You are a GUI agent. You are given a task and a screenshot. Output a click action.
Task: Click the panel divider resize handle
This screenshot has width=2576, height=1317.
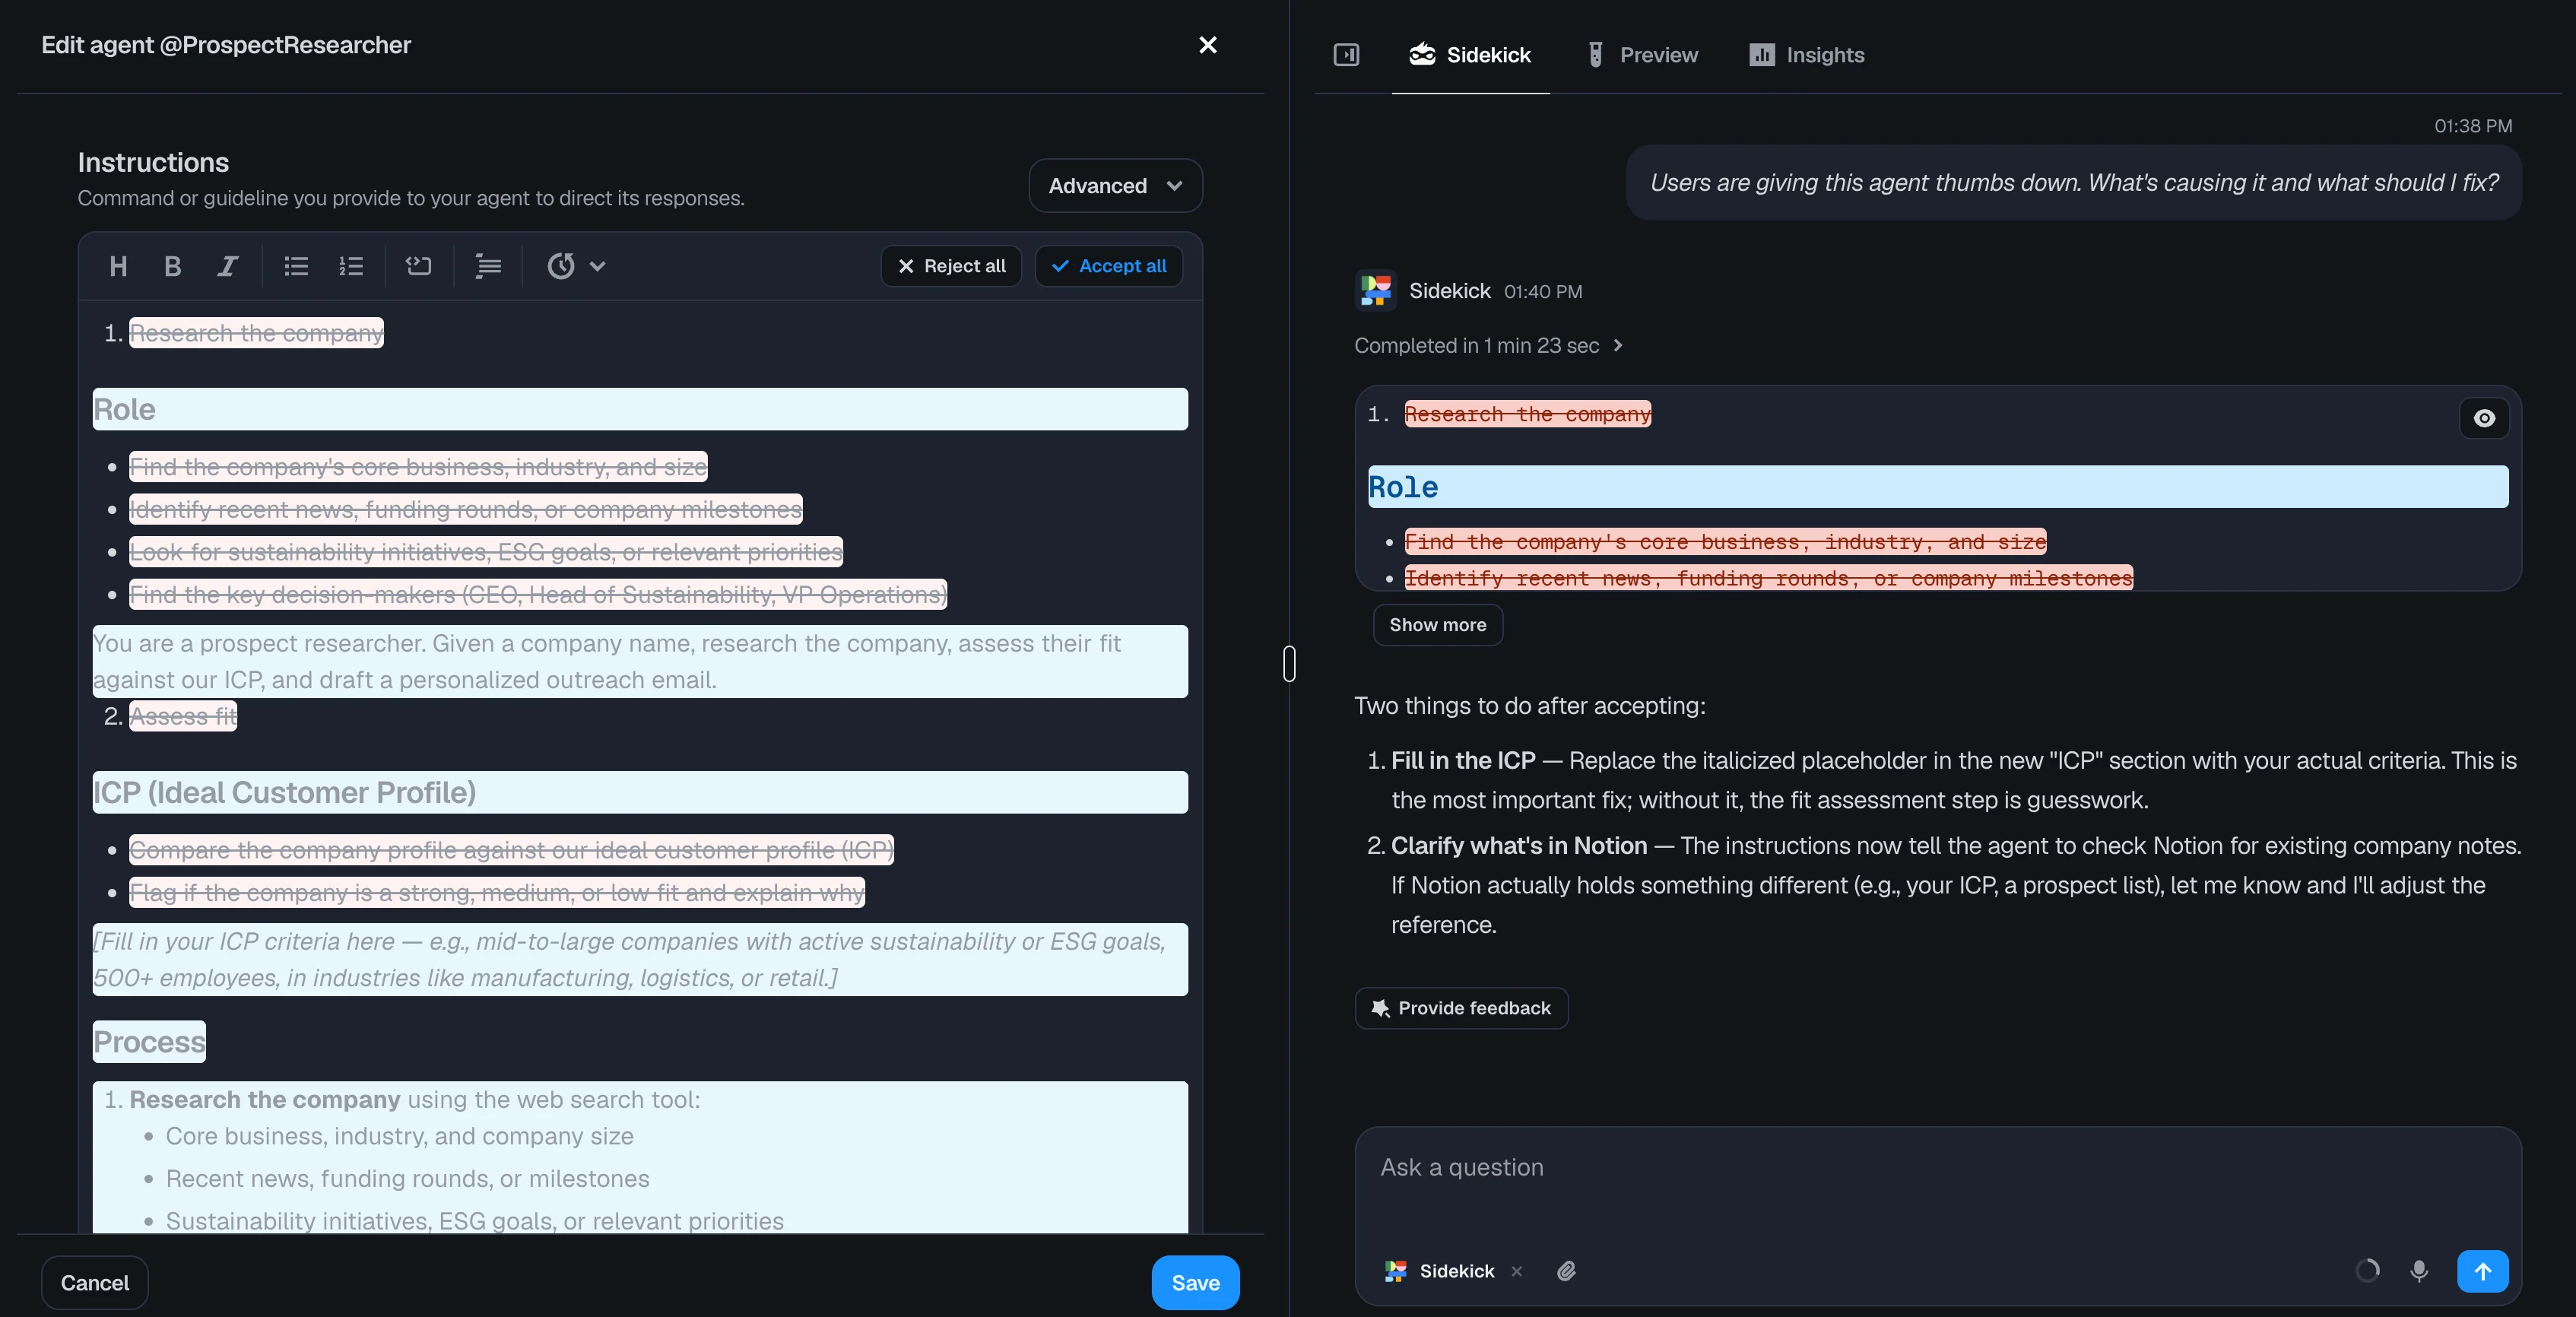(x=1289, y=663)
